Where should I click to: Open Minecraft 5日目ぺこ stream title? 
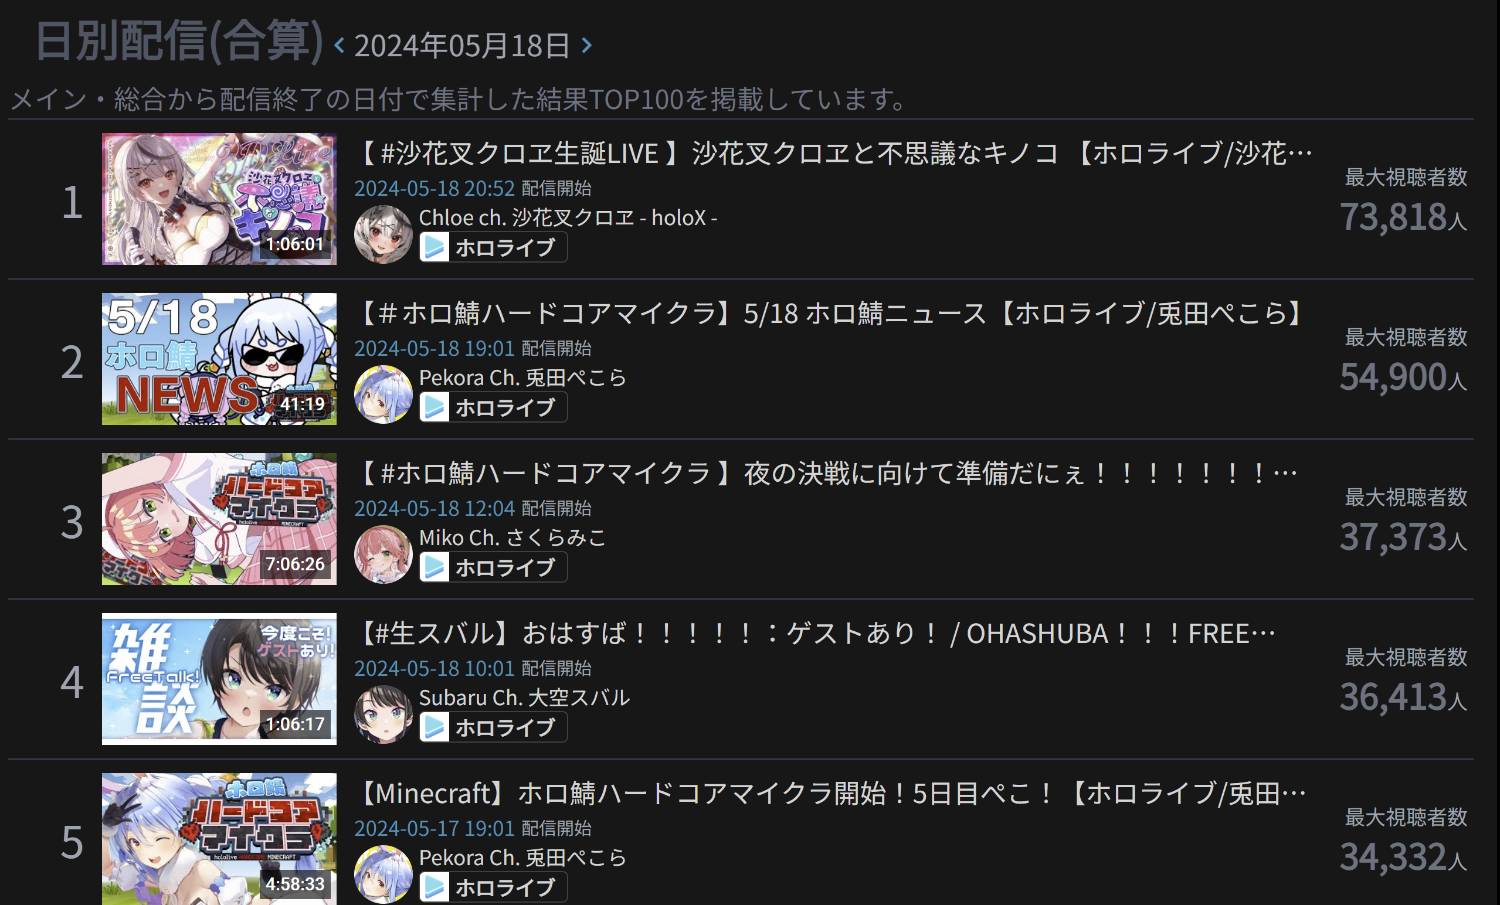[832, 793]
